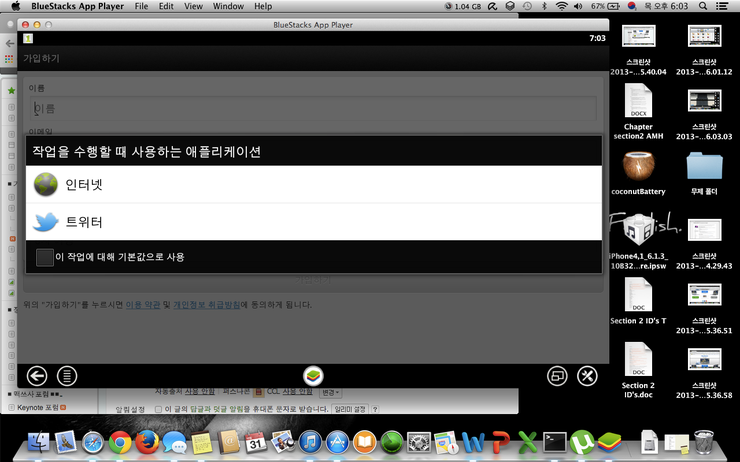Image resolution: width=740 pixels, height=462 pixels.
Task: Open the Apple menu
Action: tap(16, 6)
